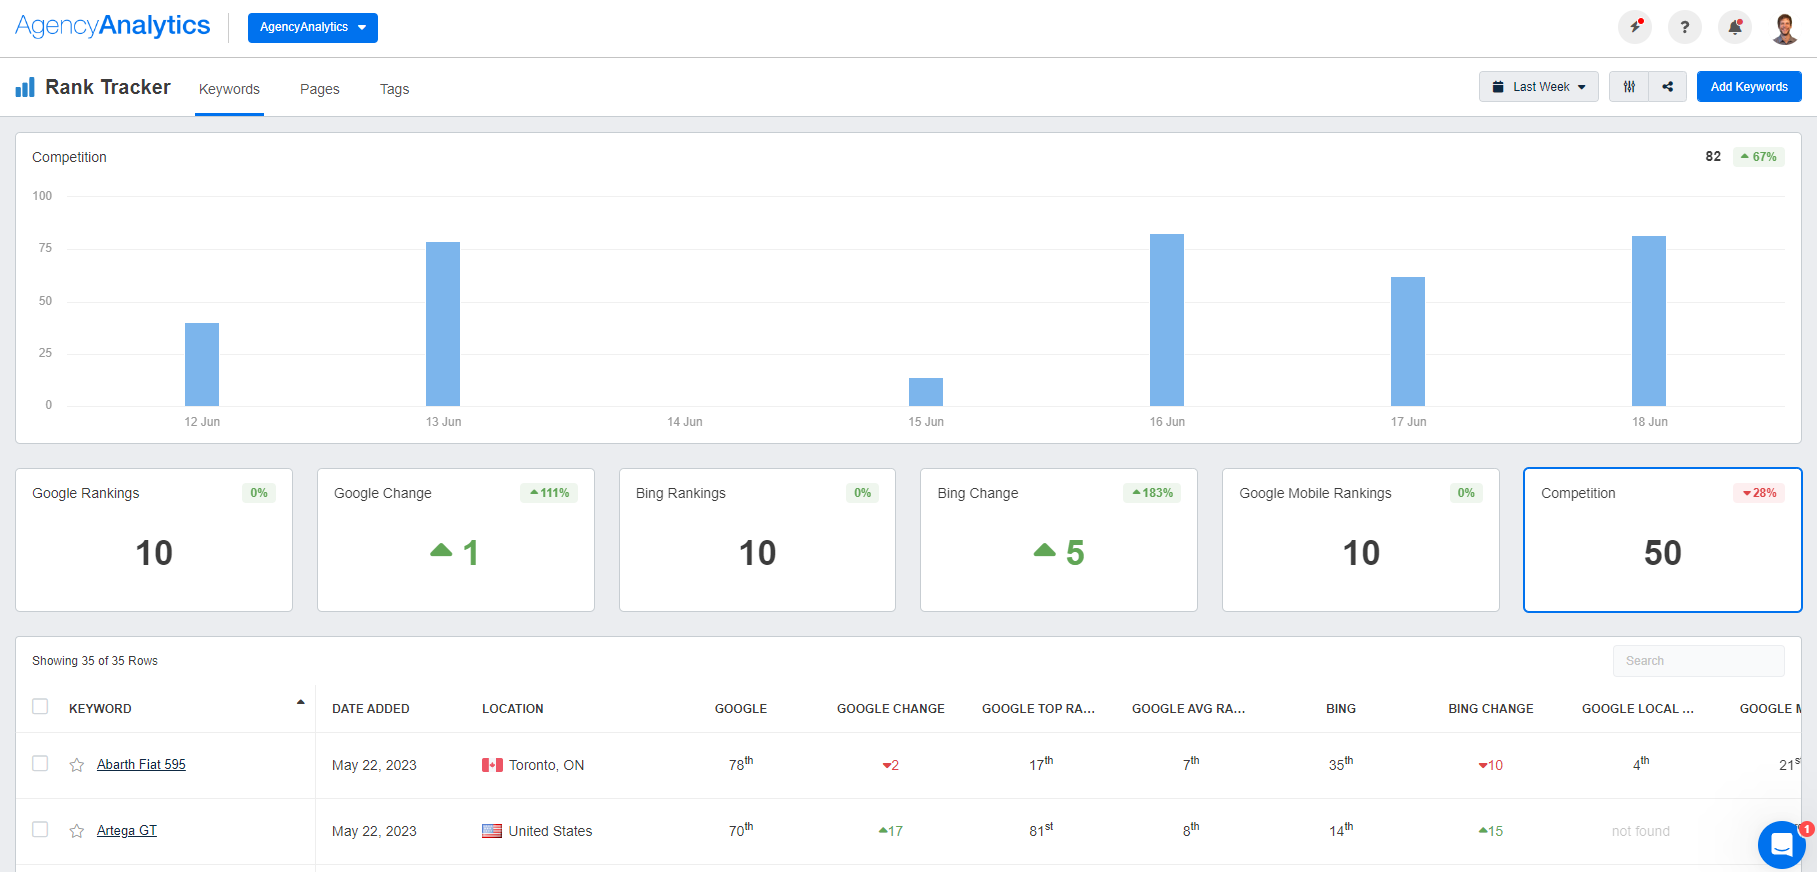Open the AgencyAnalytics campaign dropdown
This screenshot has width=1817, height=872.
[312, 28]
